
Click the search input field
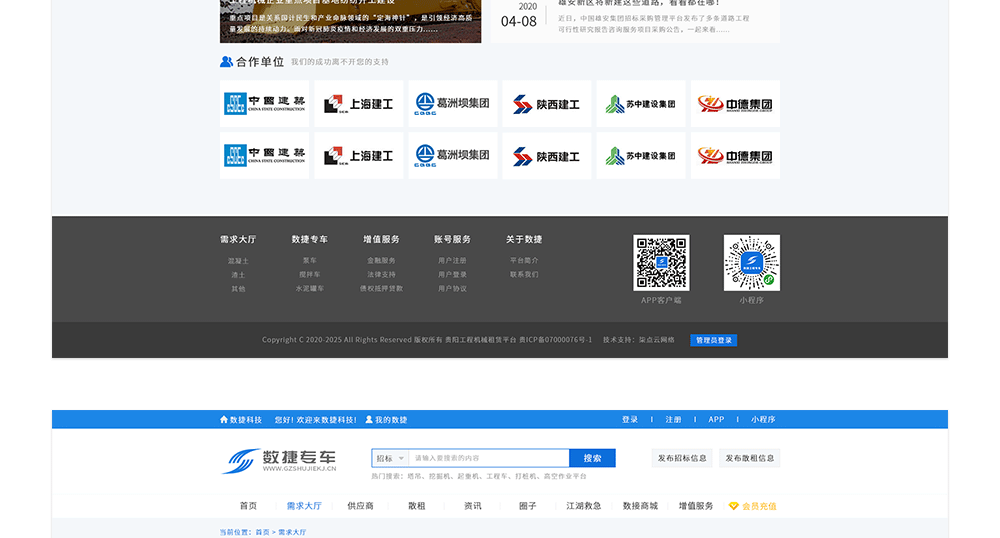[x=489, y=458]
